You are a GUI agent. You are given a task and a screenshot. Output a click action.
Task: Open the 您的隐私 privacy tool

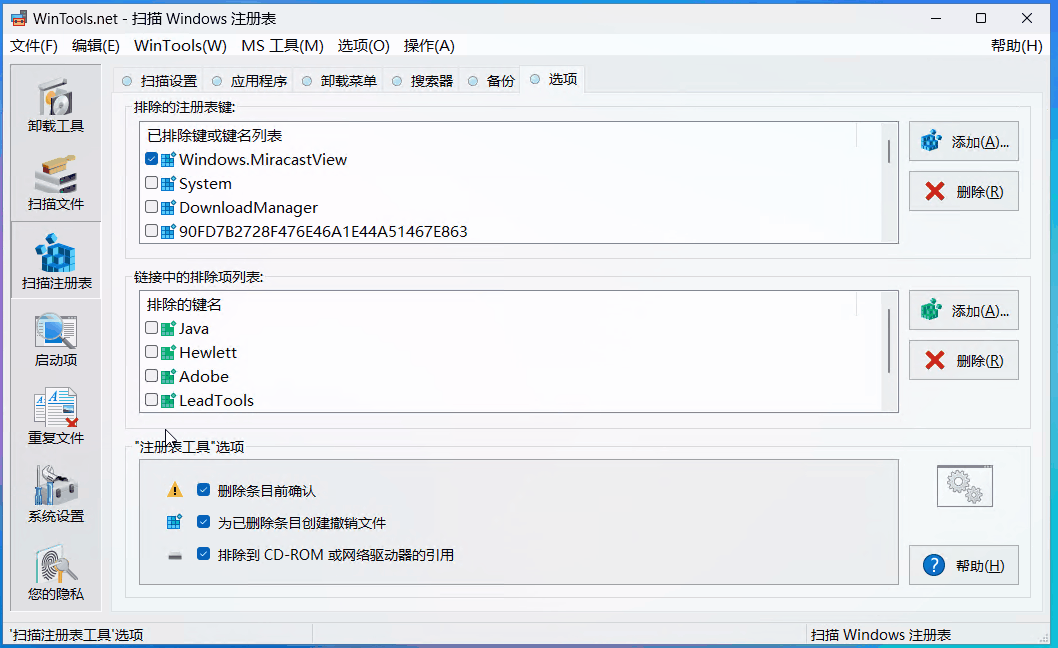click(x=56, y=574)
